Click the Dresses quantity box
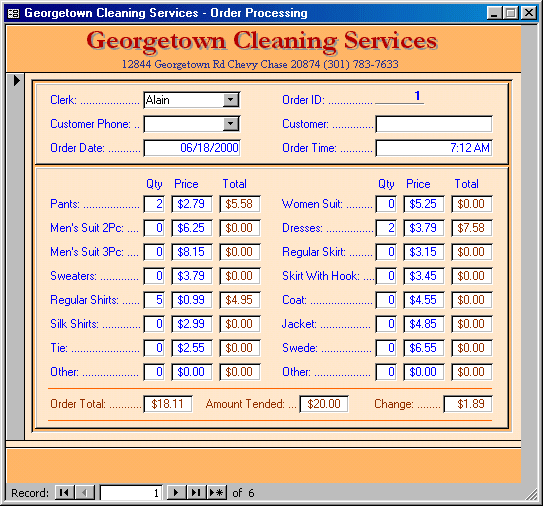The image size is (543, 506). tap(386, 228)
